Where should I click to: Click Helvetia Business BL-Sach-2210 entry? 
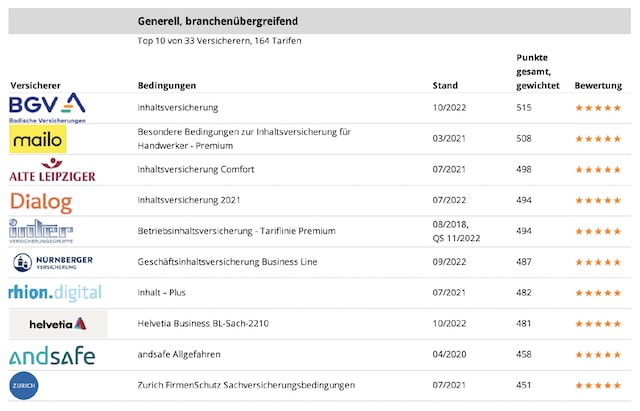point(203,324)
